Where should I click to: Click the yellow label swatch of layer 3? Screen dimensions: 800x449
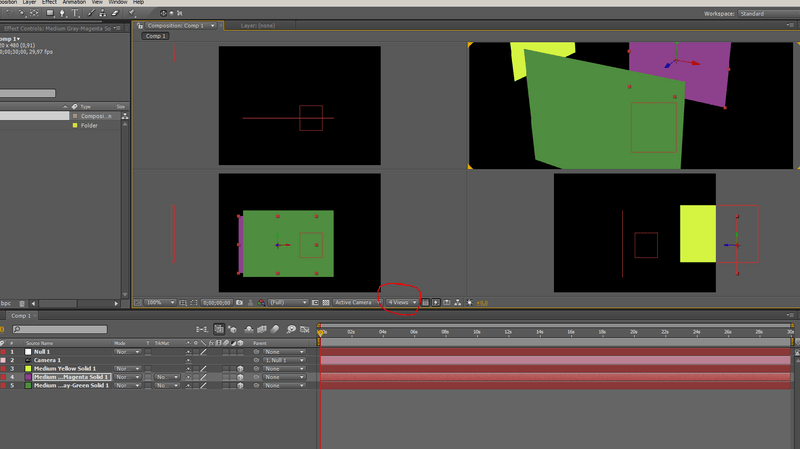(x=27, y=369)
